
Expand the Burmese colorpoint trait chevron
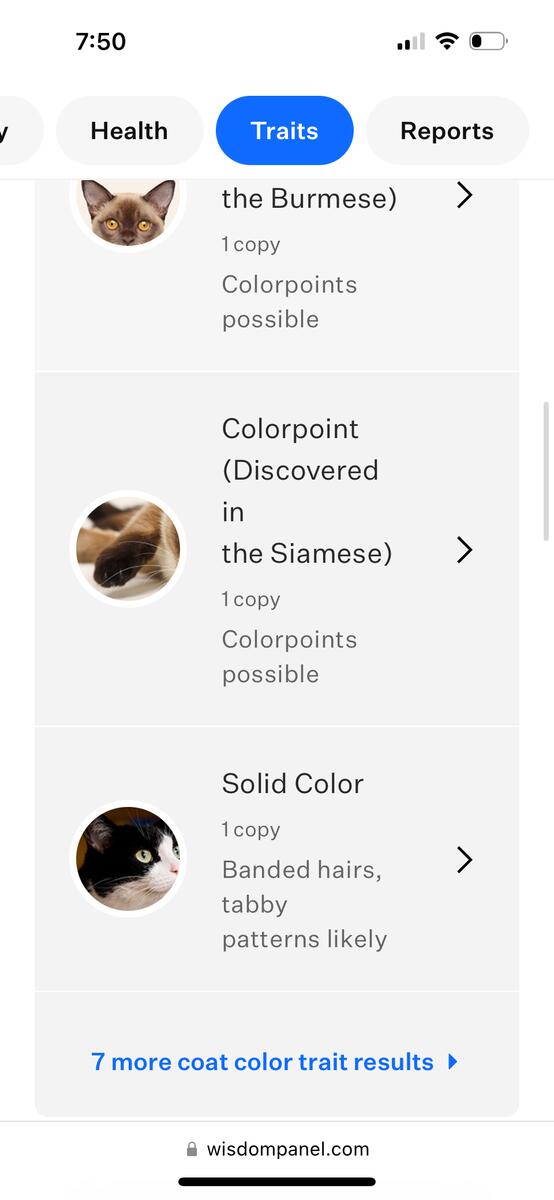tap(464, 195)
